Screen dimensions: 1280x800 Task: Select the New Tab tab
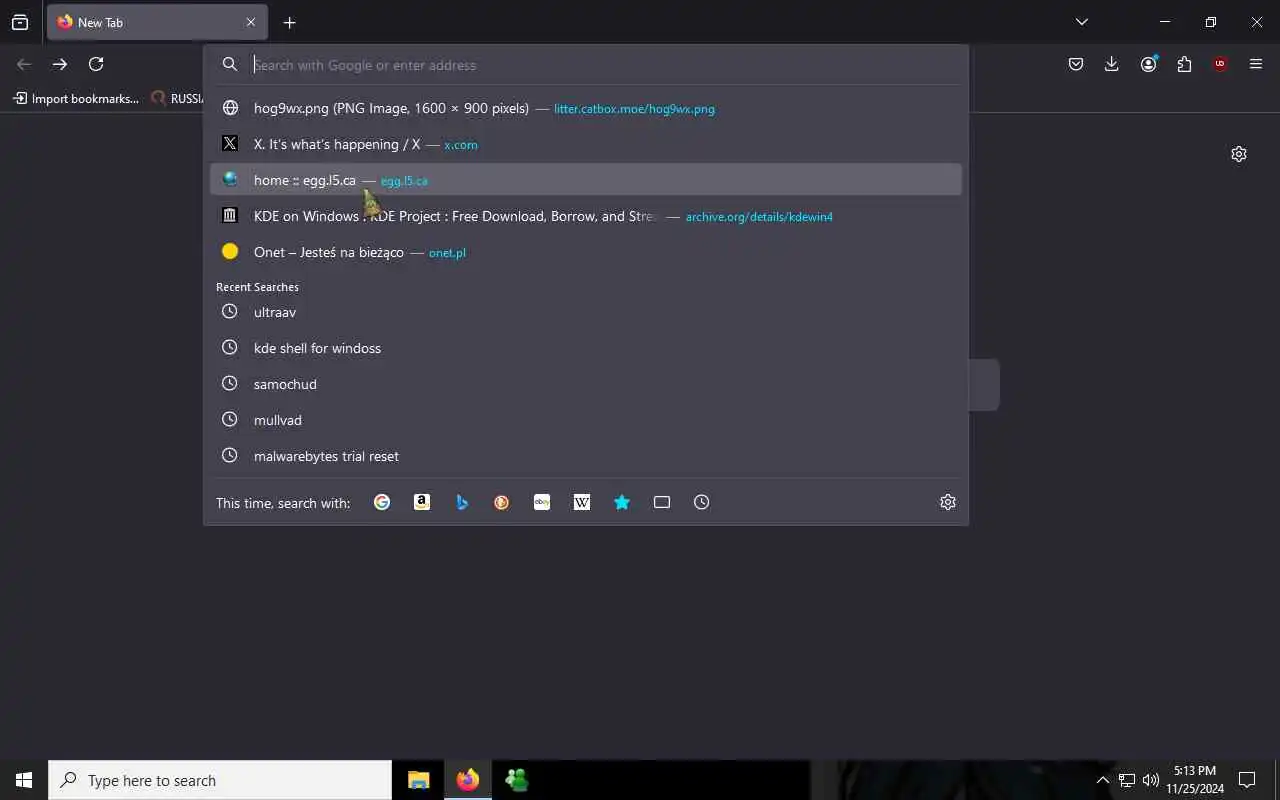(155, 22)
